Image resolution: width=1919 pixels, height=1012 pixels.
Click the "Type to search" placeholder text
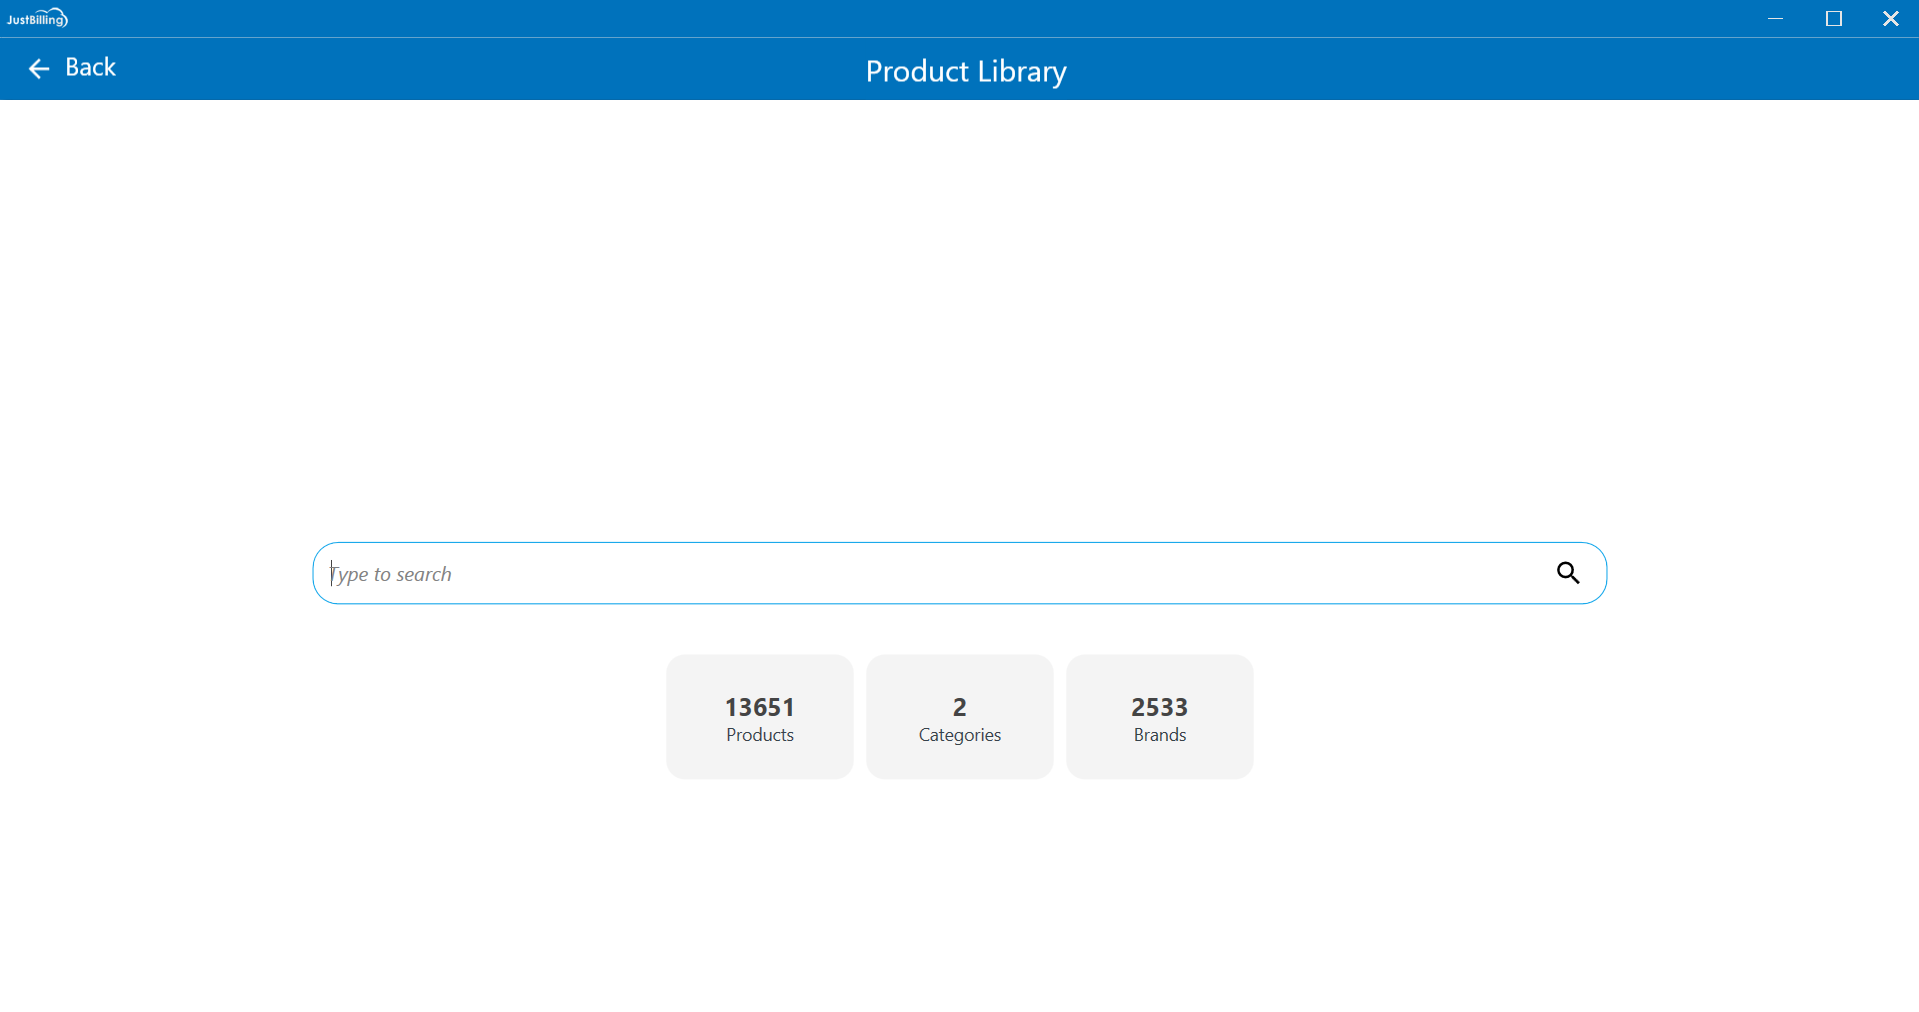point(392,574)
